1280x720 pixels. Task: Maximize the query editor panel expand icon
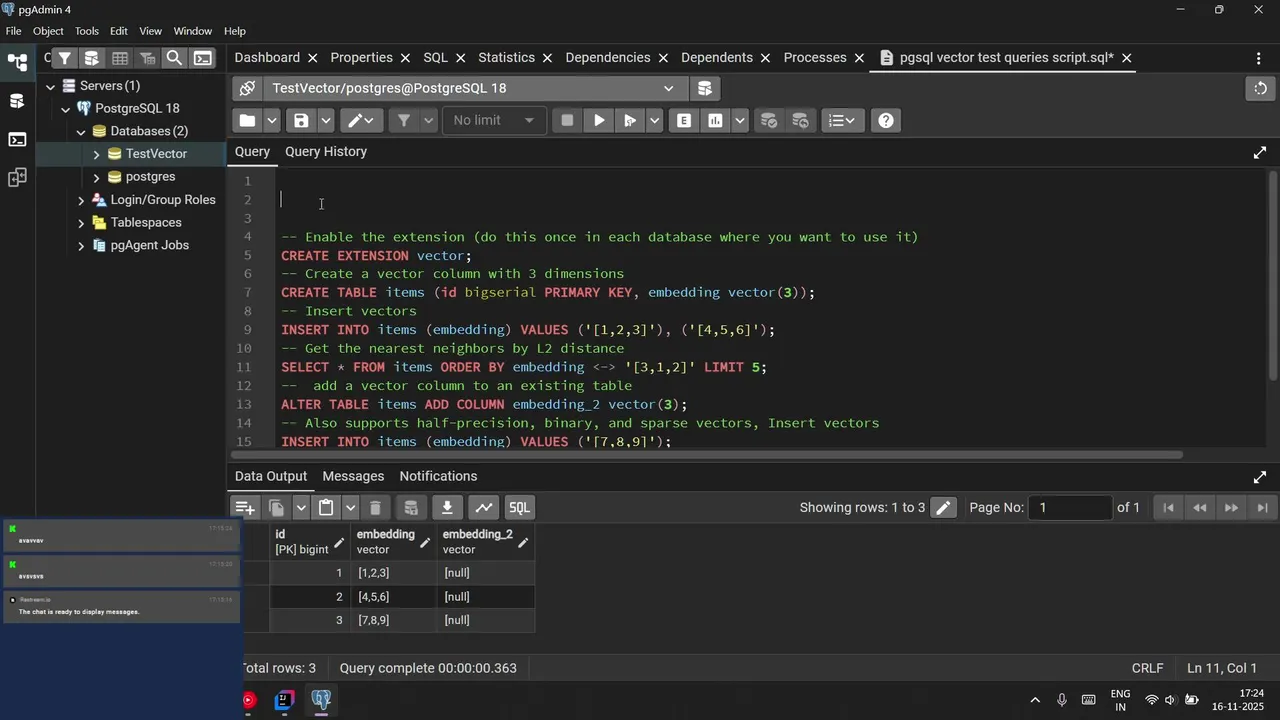(x=1260, y=153)
